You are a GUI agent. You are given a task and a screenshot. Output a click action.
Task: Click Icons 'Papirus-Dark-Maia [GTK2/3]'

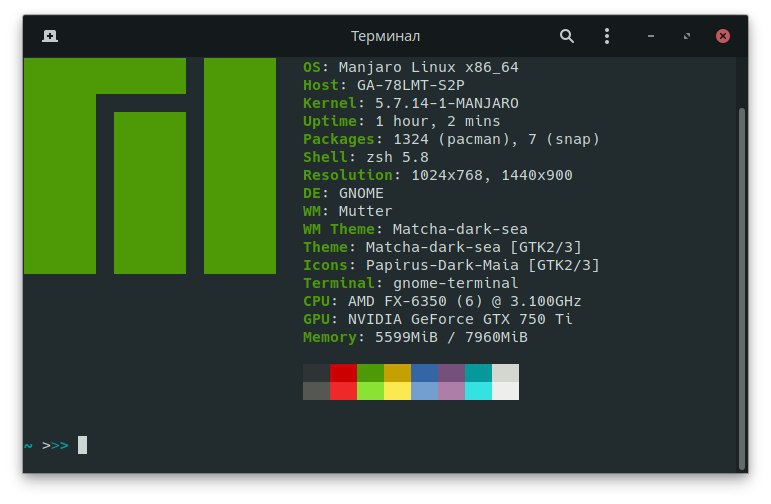[x=482, y=265]
